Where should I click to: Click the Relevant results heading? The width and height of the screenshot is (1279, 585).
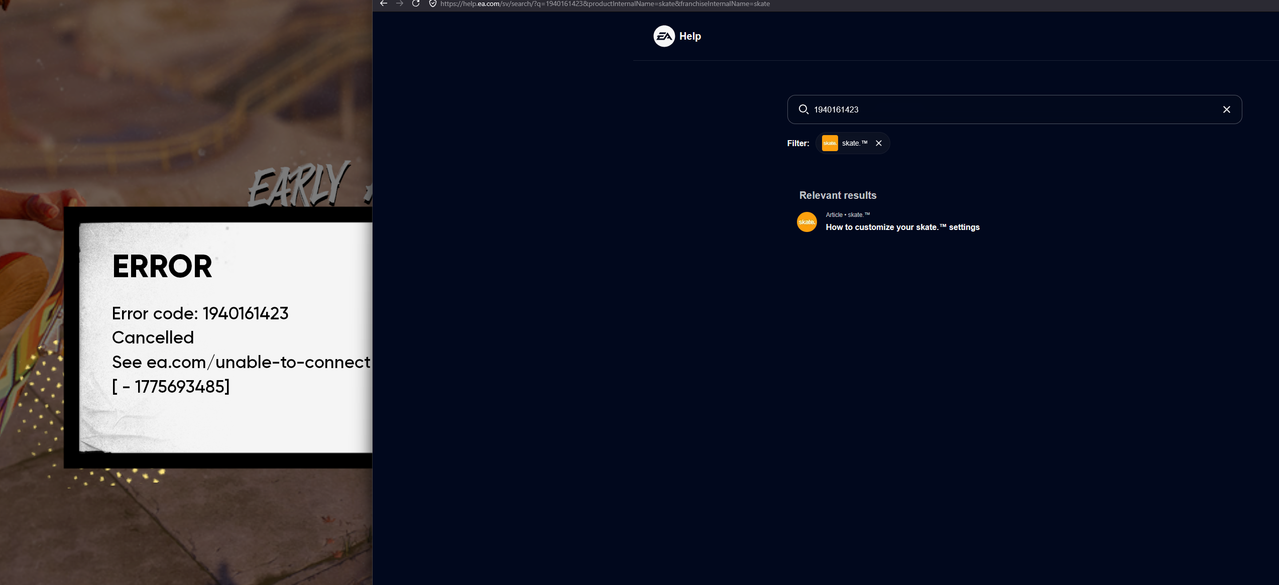838,195
